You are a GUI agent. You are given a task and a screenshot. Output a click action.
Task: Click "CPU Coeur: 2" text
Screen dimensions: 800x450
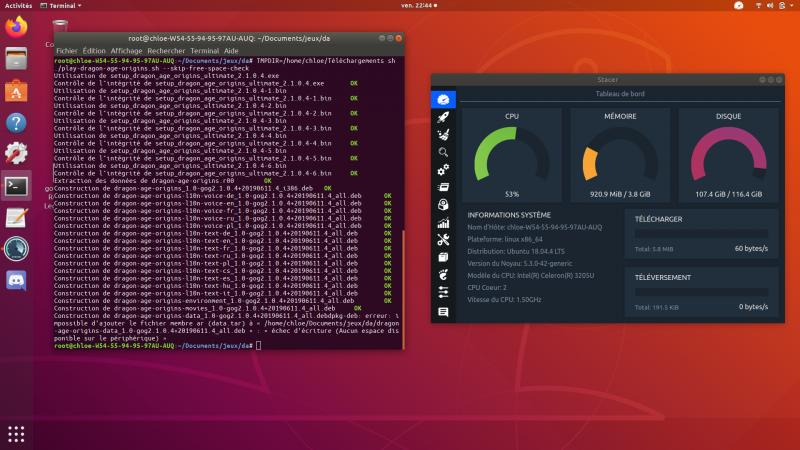pyautogui.click(x=487, y=288)
